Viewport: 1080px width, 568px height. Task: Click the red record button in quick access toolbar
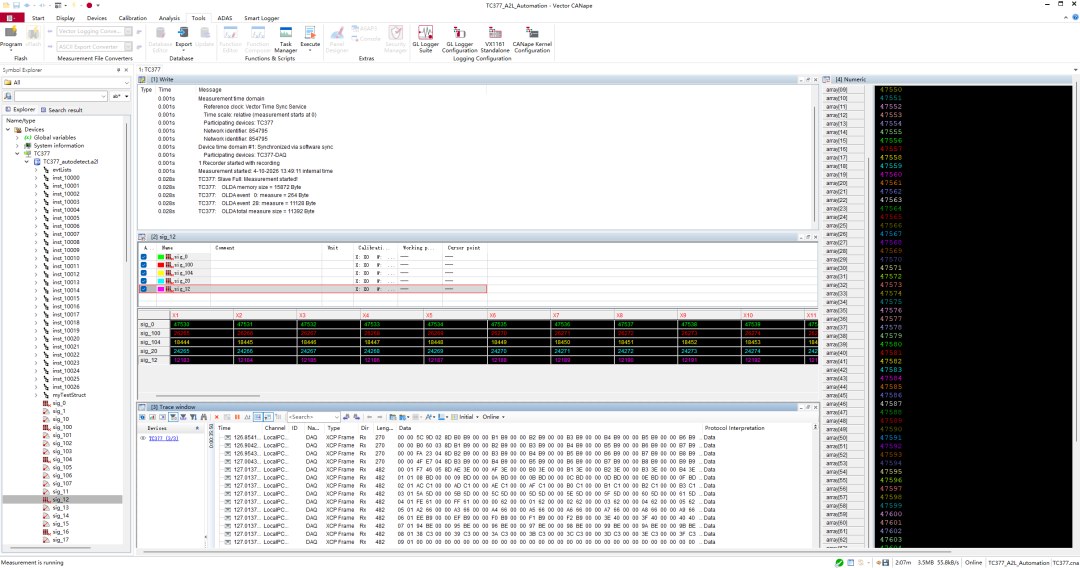pyautogui.click(x=89, y=6)
